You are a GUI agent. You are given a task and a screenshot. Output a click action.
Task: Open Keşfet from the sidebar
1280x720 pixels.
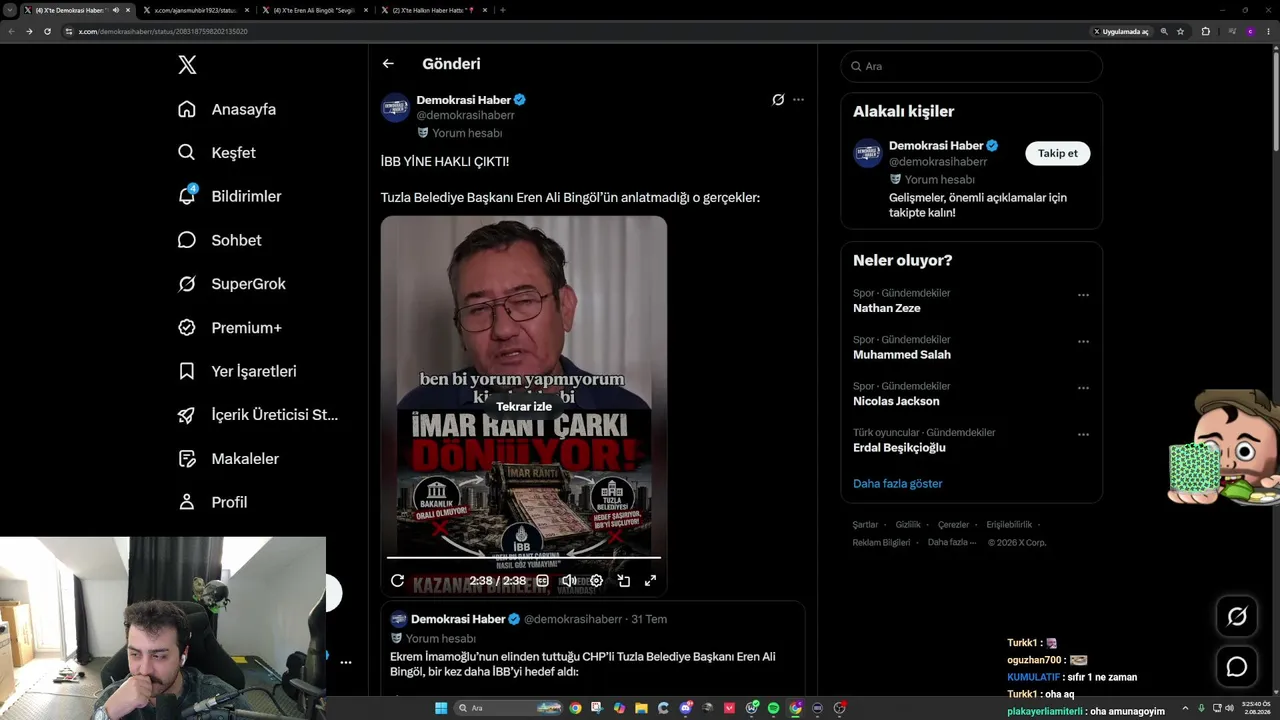[x=217, y=153]
